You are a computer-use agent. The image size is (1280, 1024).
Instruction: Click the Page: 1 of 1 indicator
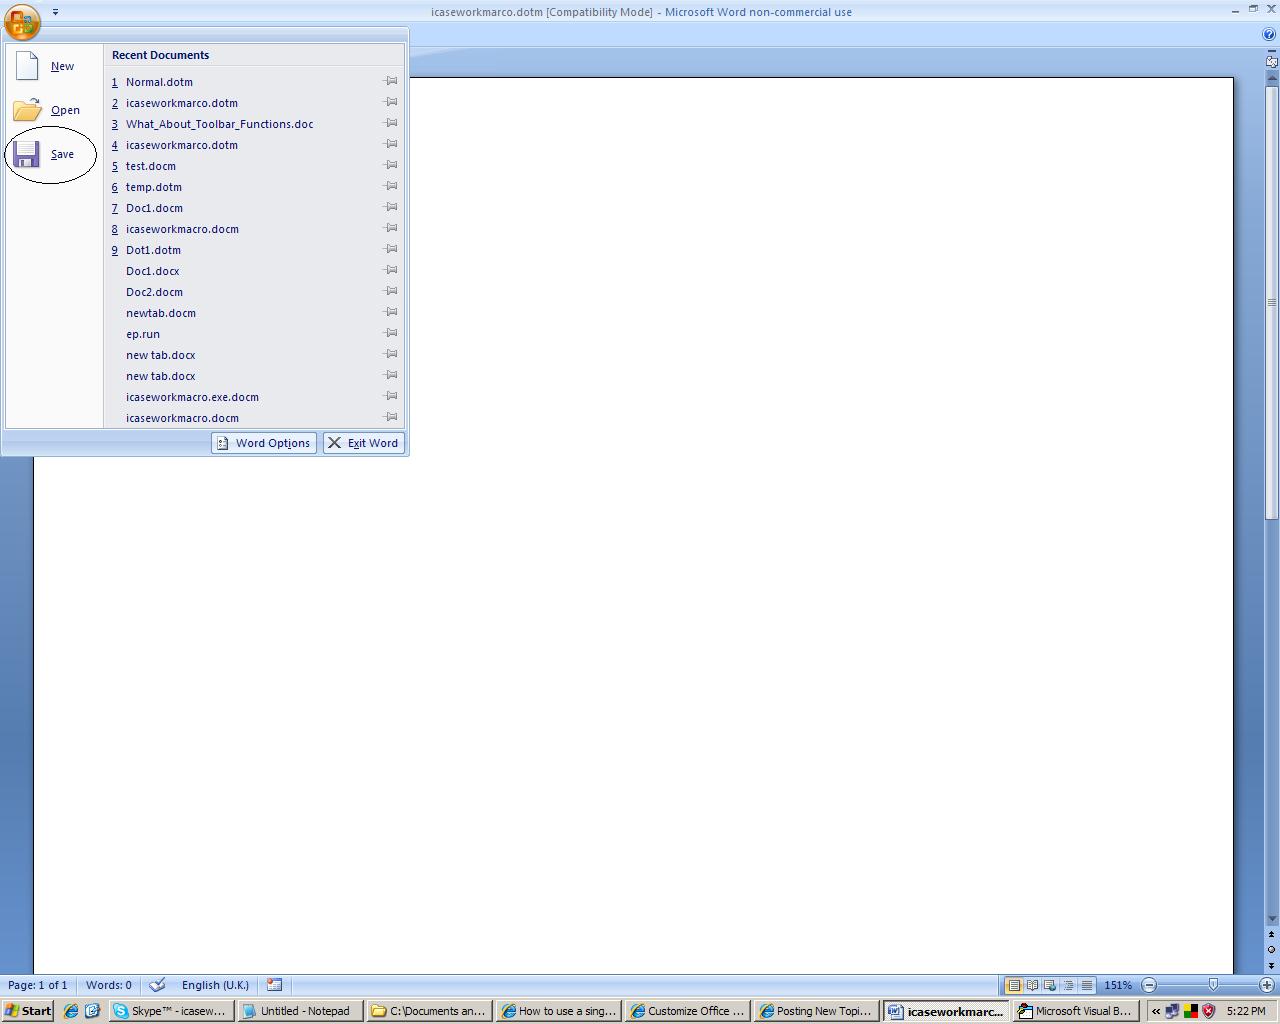pos(38,985)
